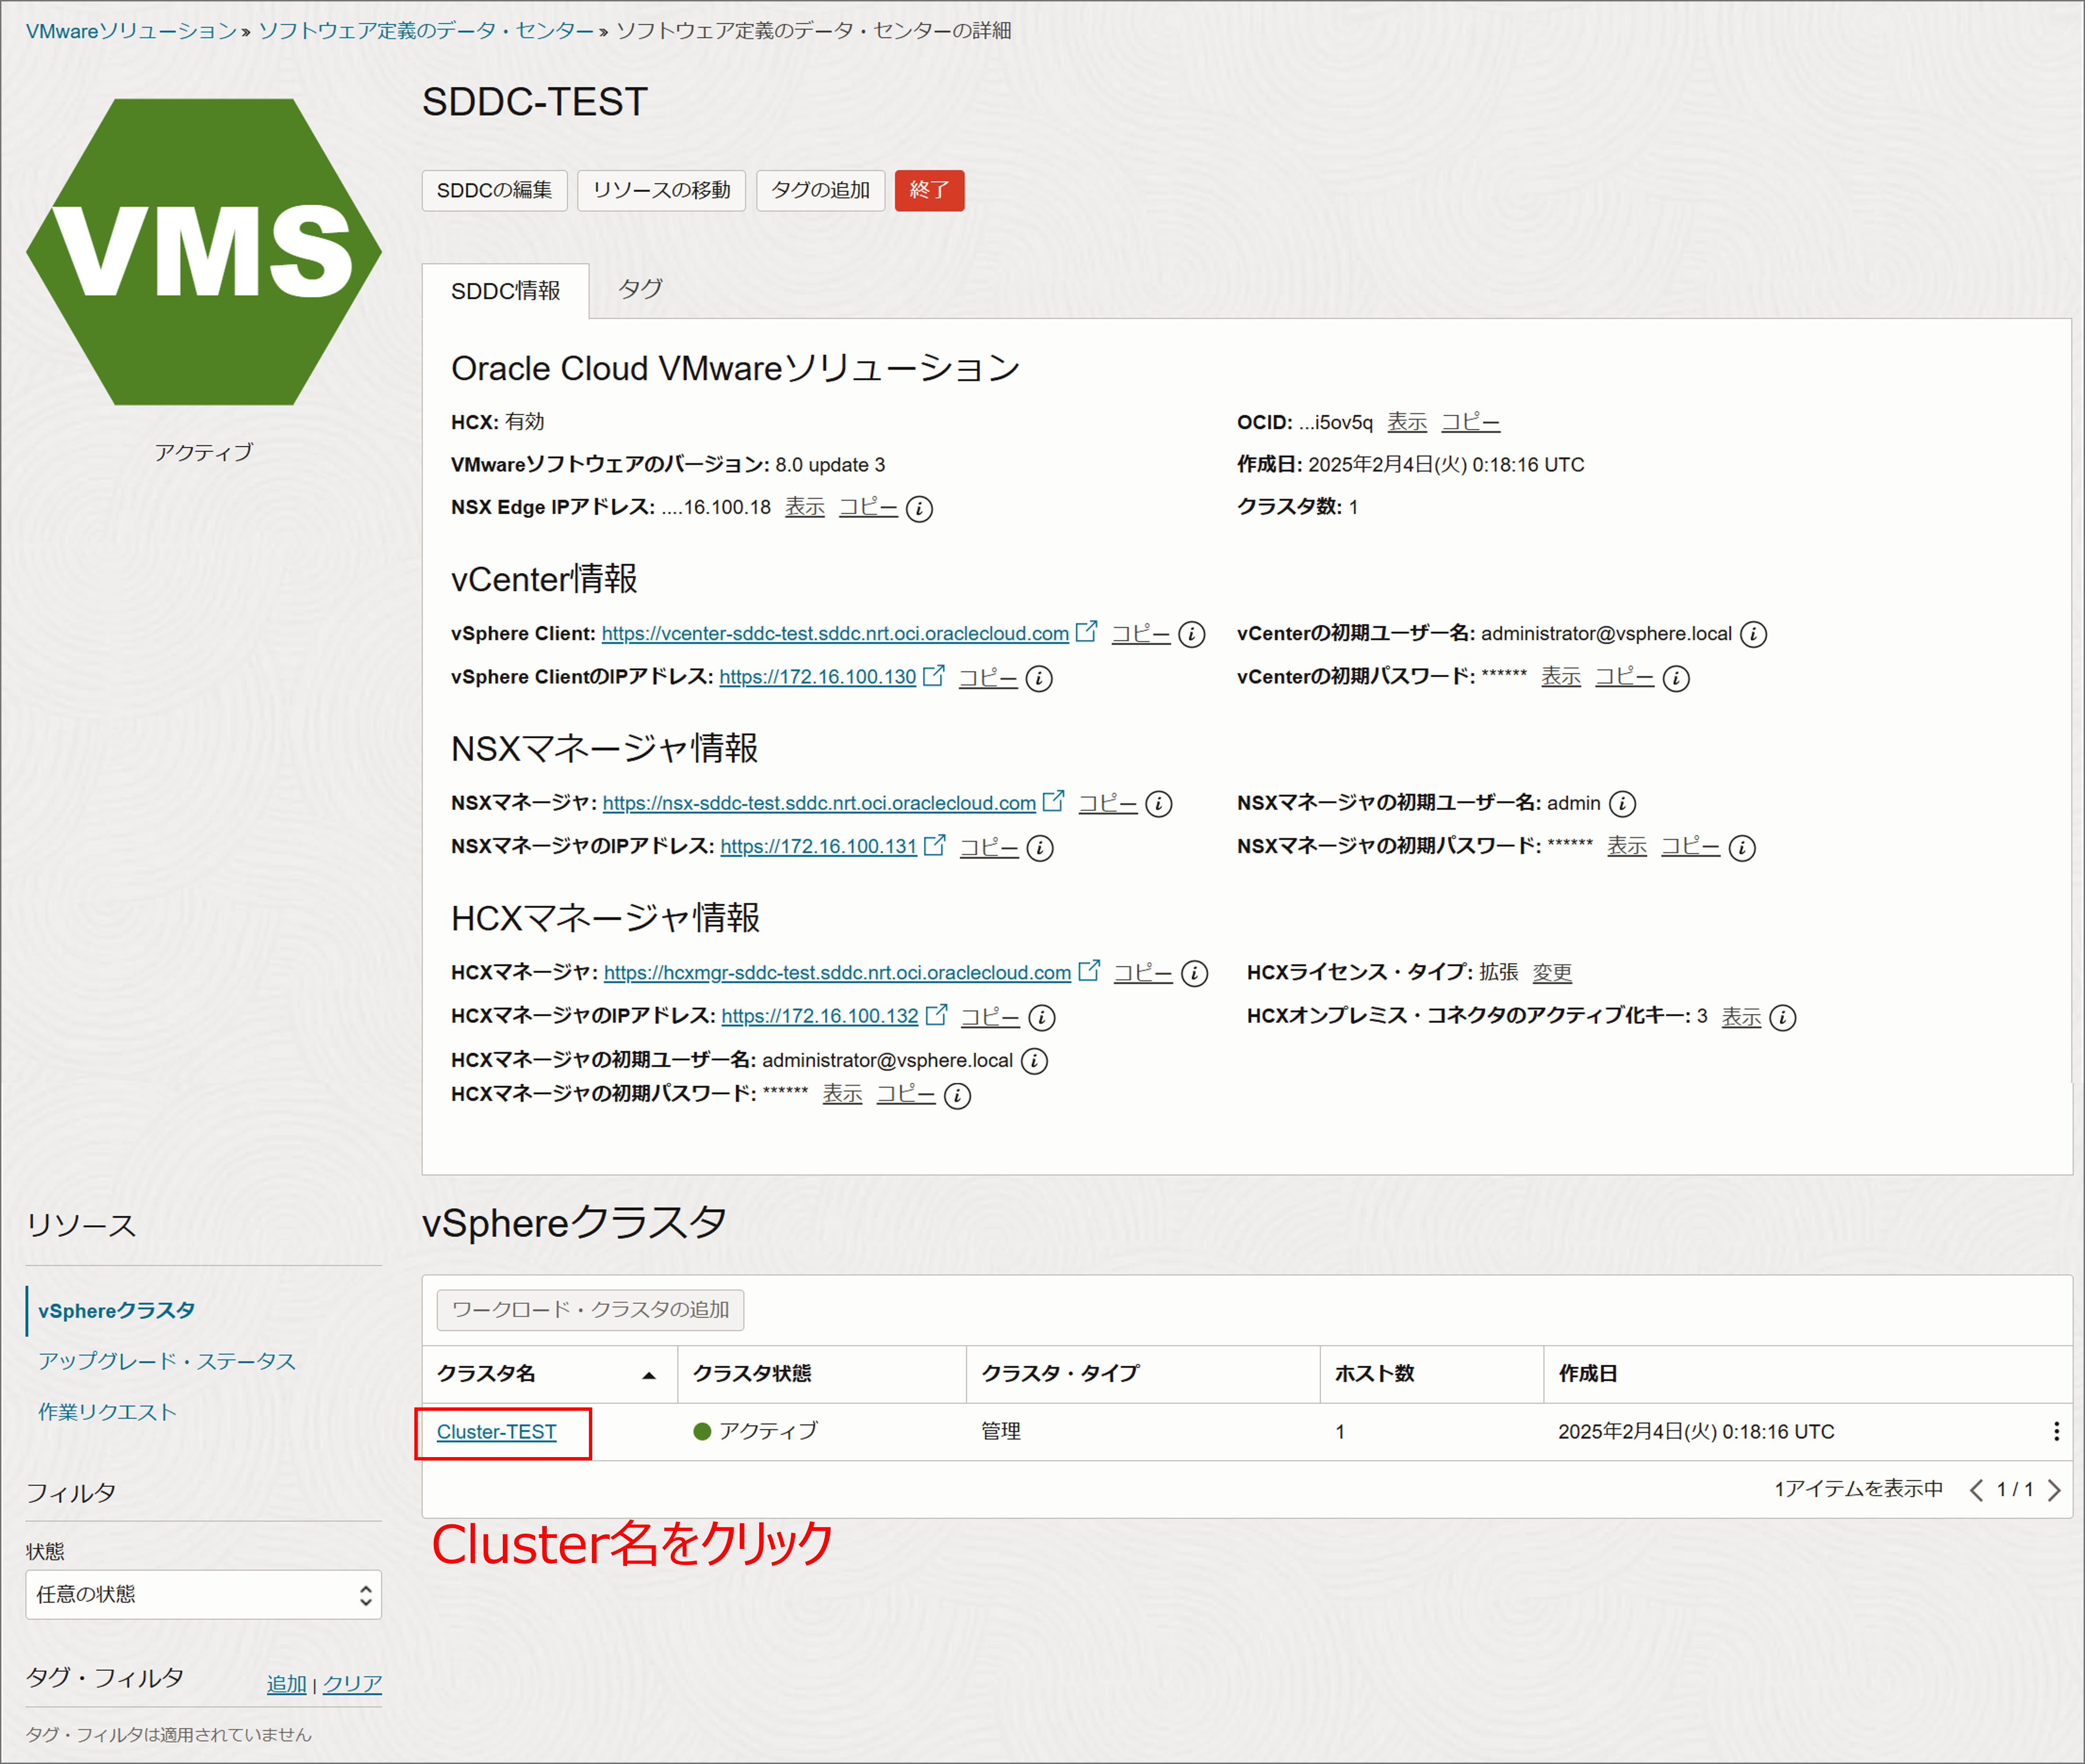The width and height of the screenshot is (2085, 1764).
Task: Select vSphereクラスタ in resources sidebar
Action: coord(117,1311)
